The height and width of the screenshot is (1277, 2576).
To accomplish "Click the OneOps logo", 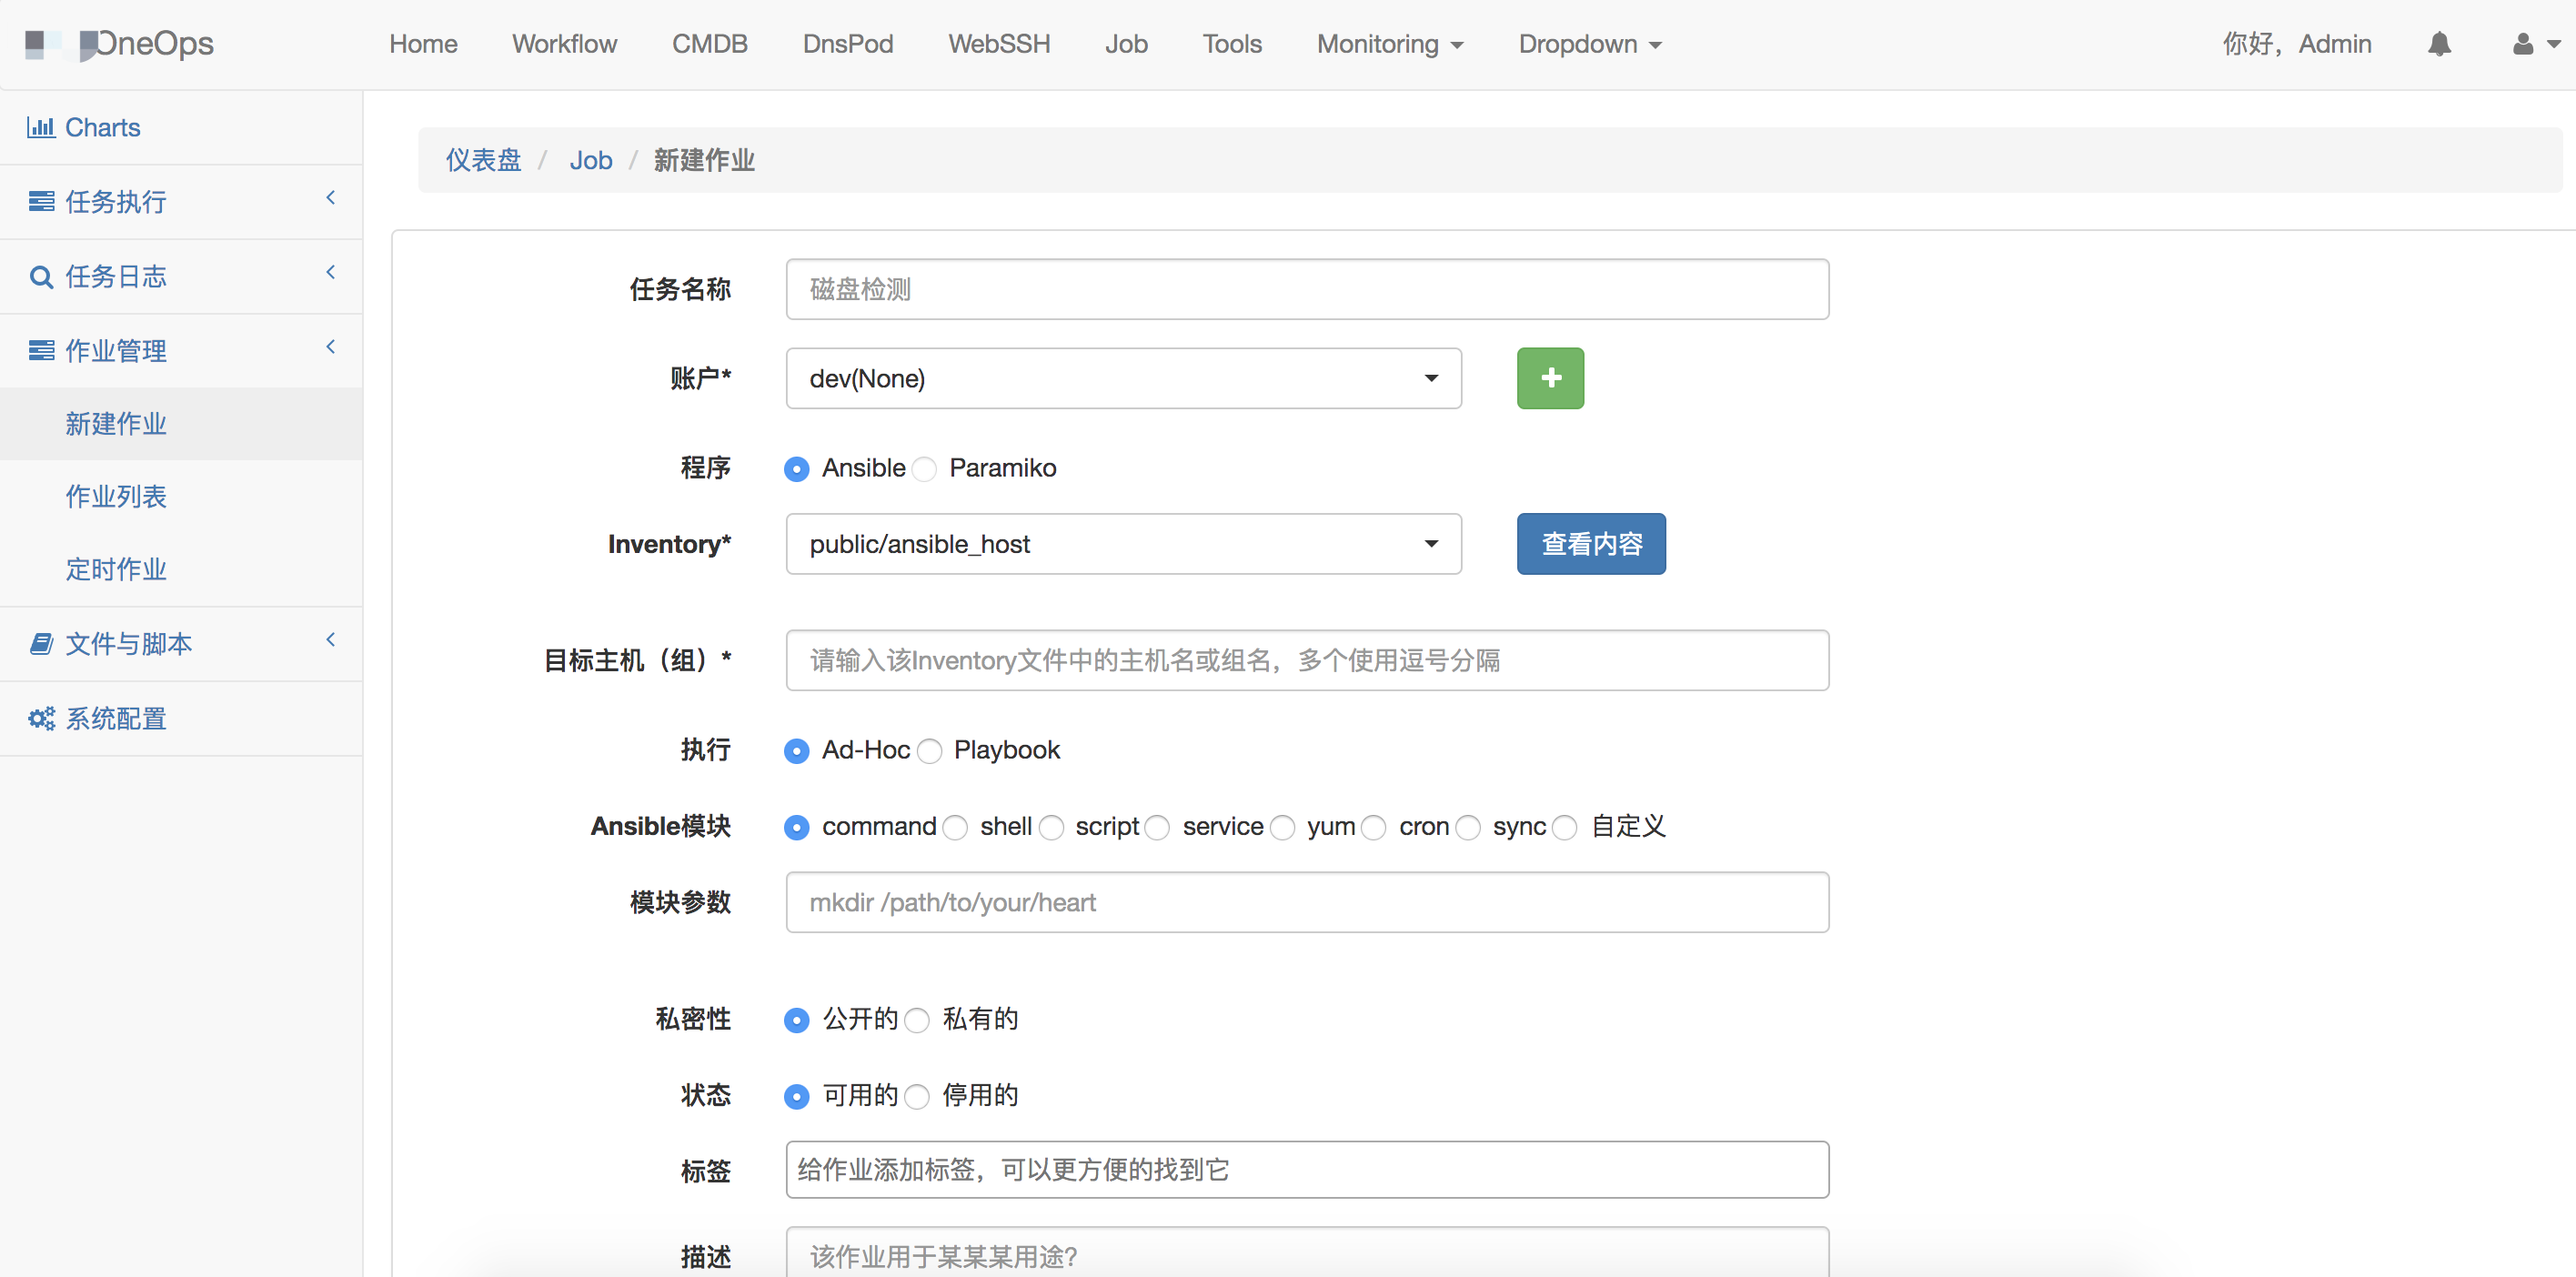I will click(x=120, y=44).
